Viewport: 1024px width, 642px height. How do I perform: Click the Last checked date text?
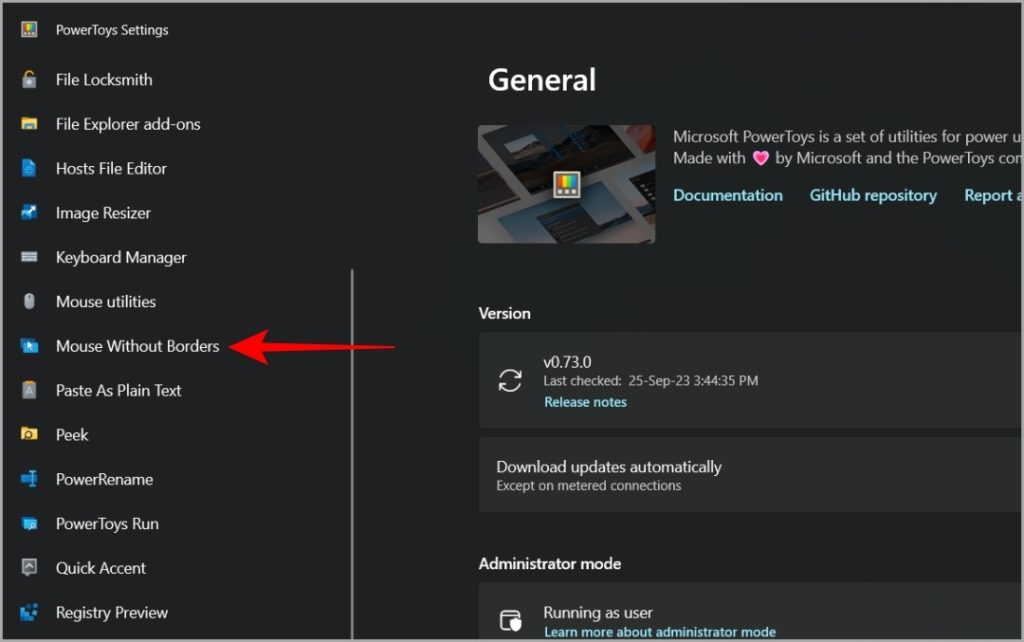point(650,381)
